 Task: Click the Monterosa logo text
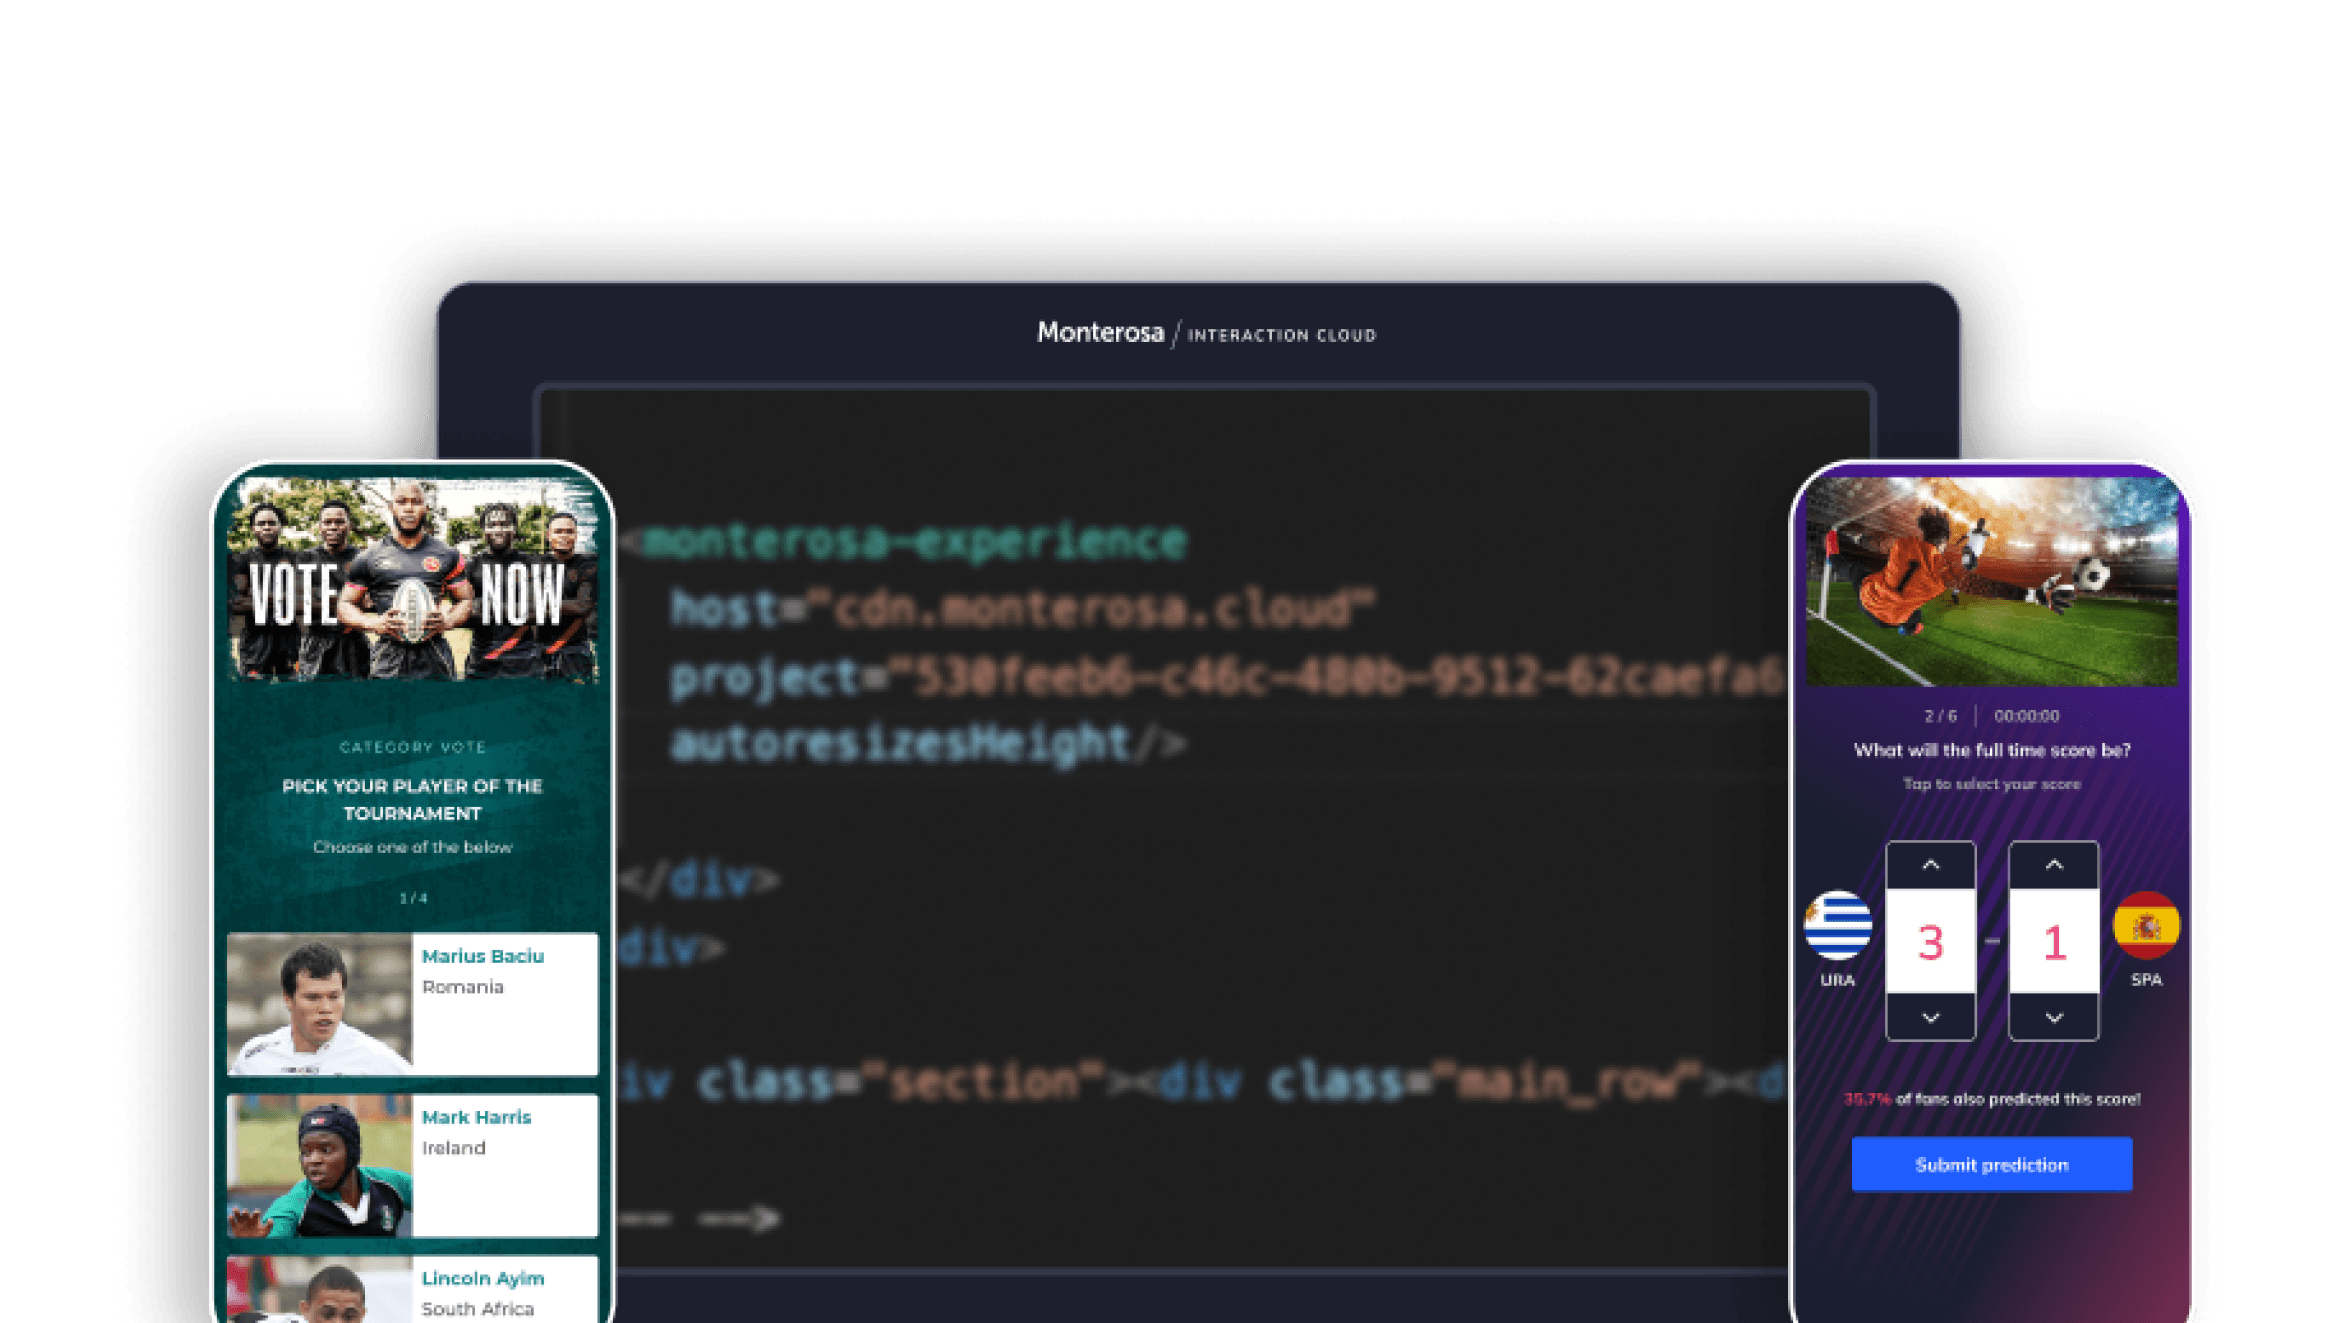tap(1100, 333)
